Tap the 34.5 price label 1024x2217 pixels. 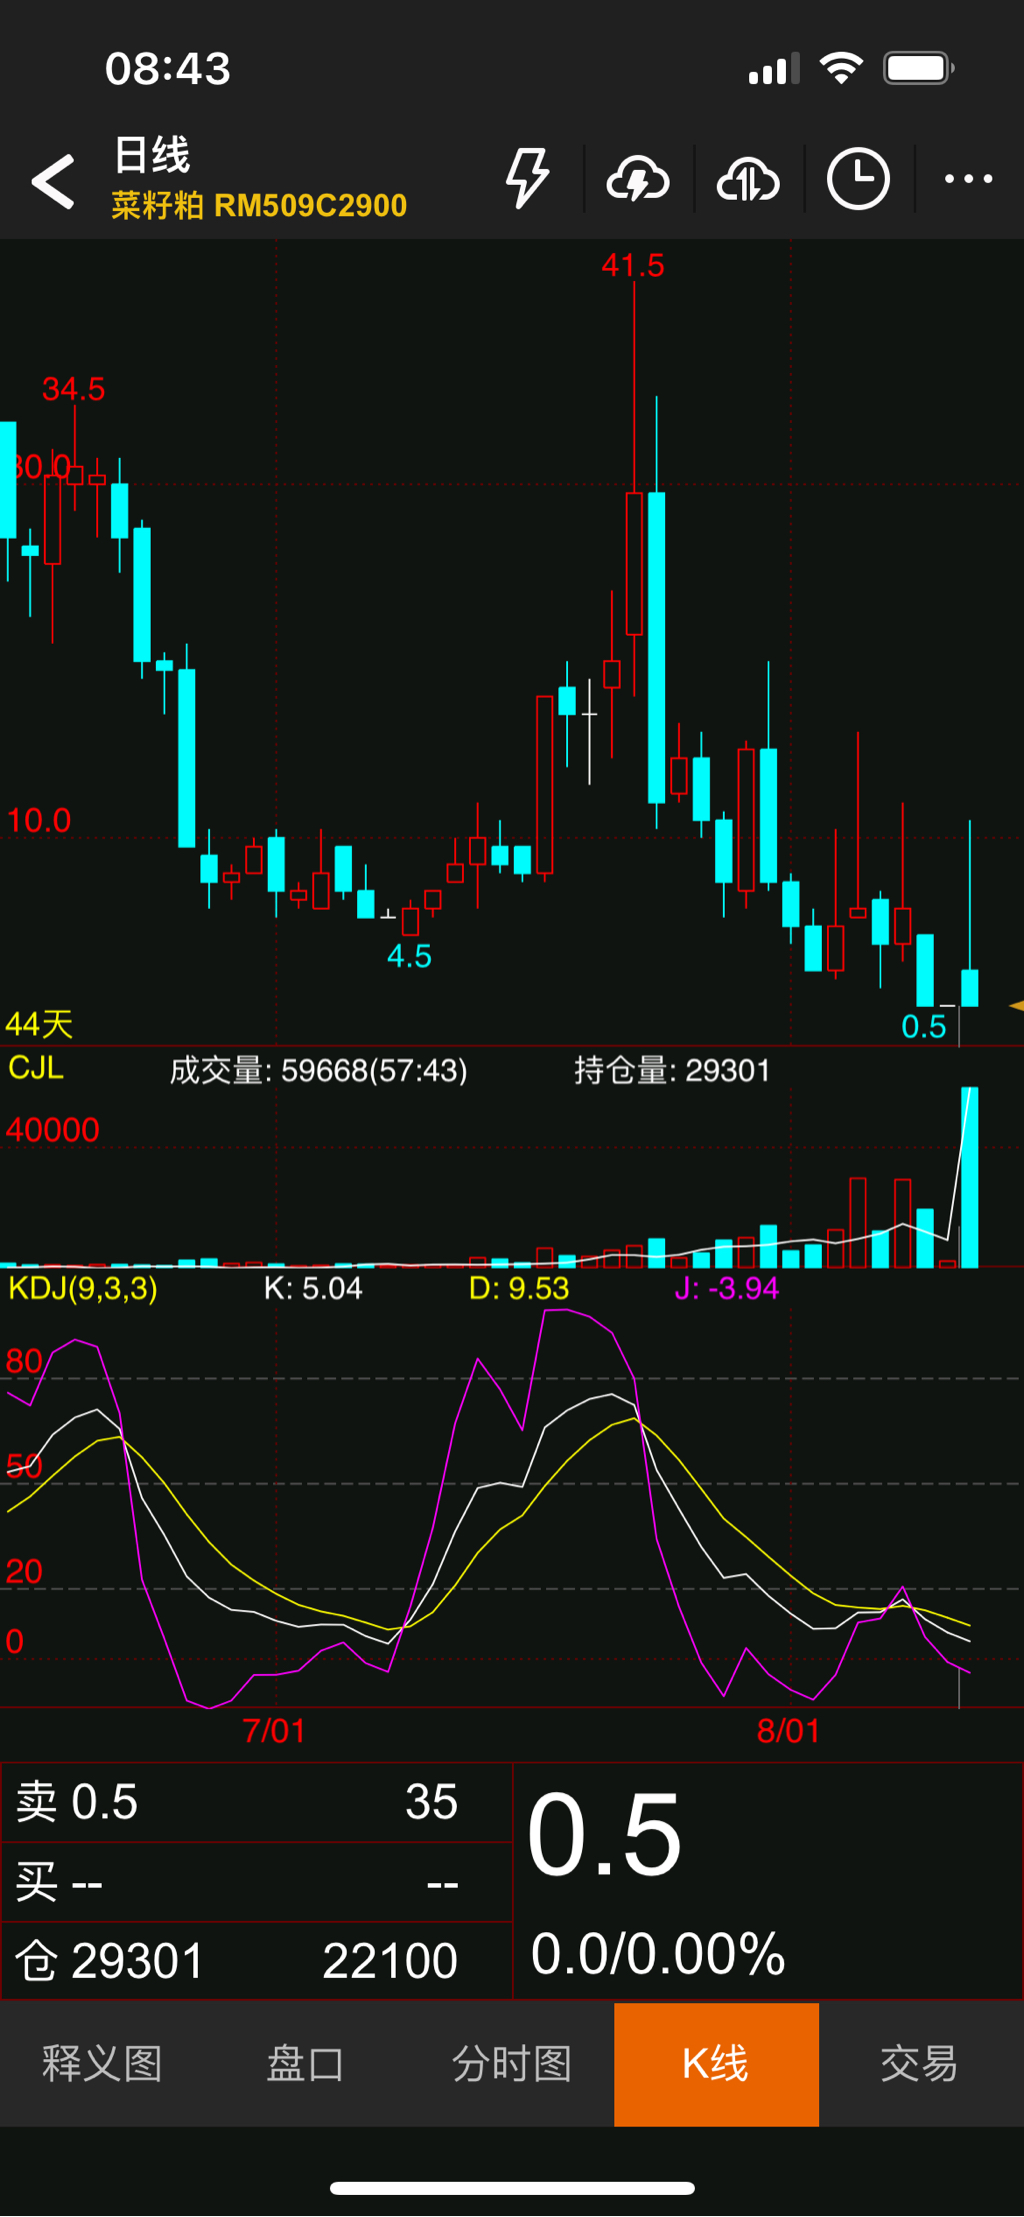click(74, 389)
